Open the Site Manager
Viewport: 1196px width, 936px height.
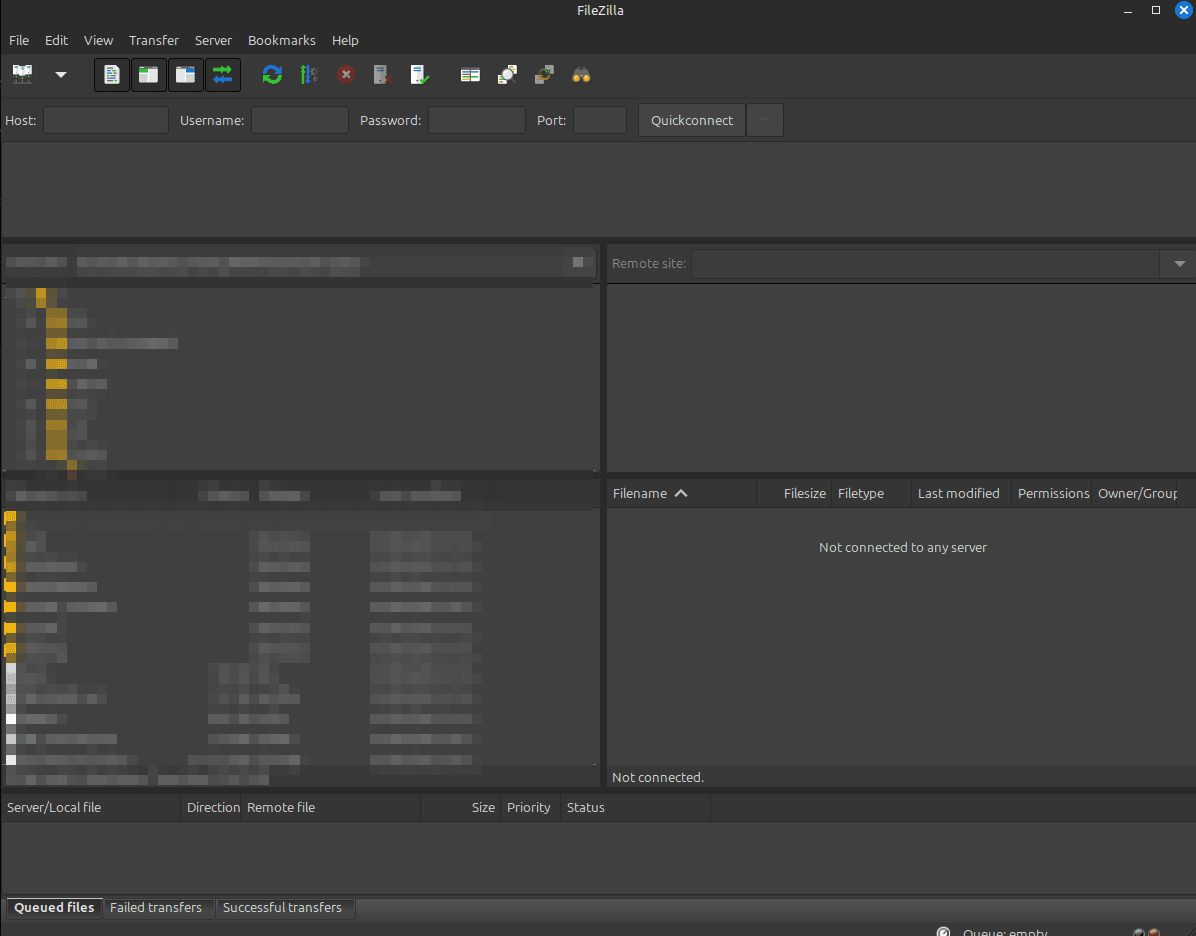[22, 74]
